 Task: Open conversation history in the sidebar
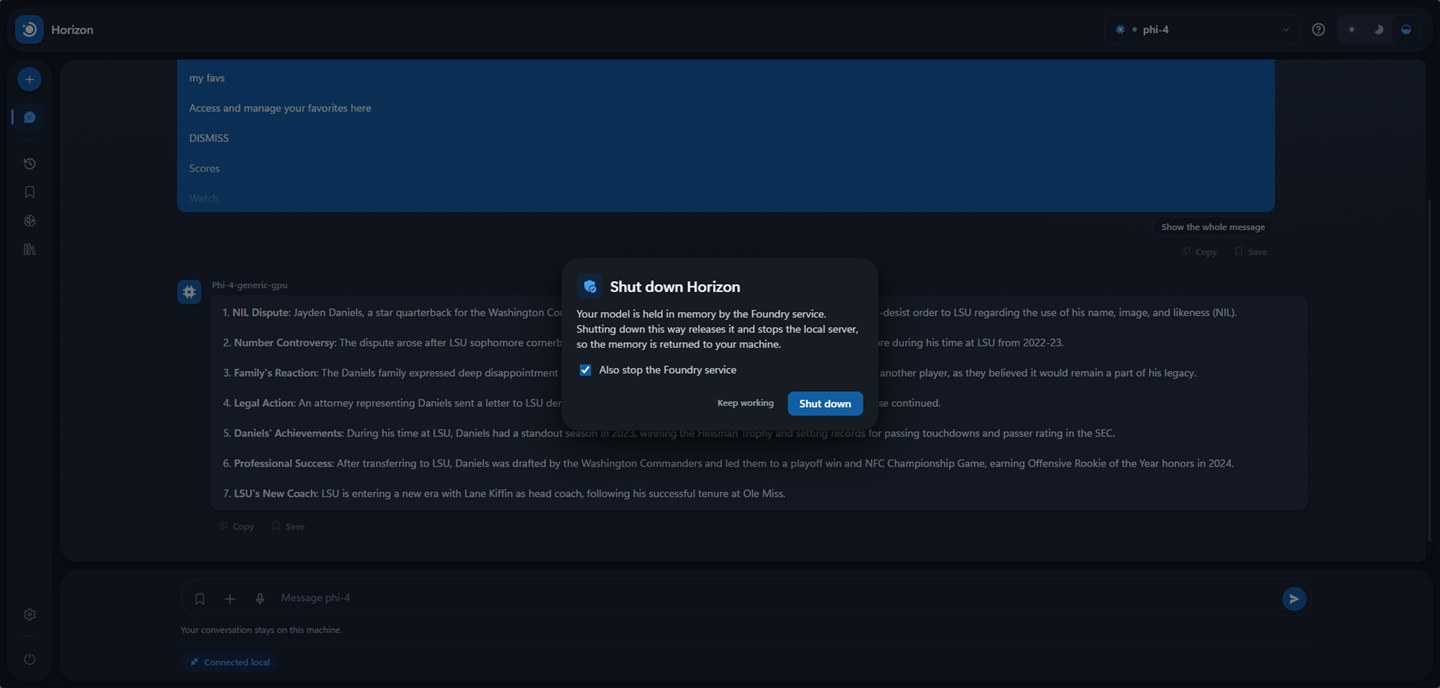tap(29, 164)
